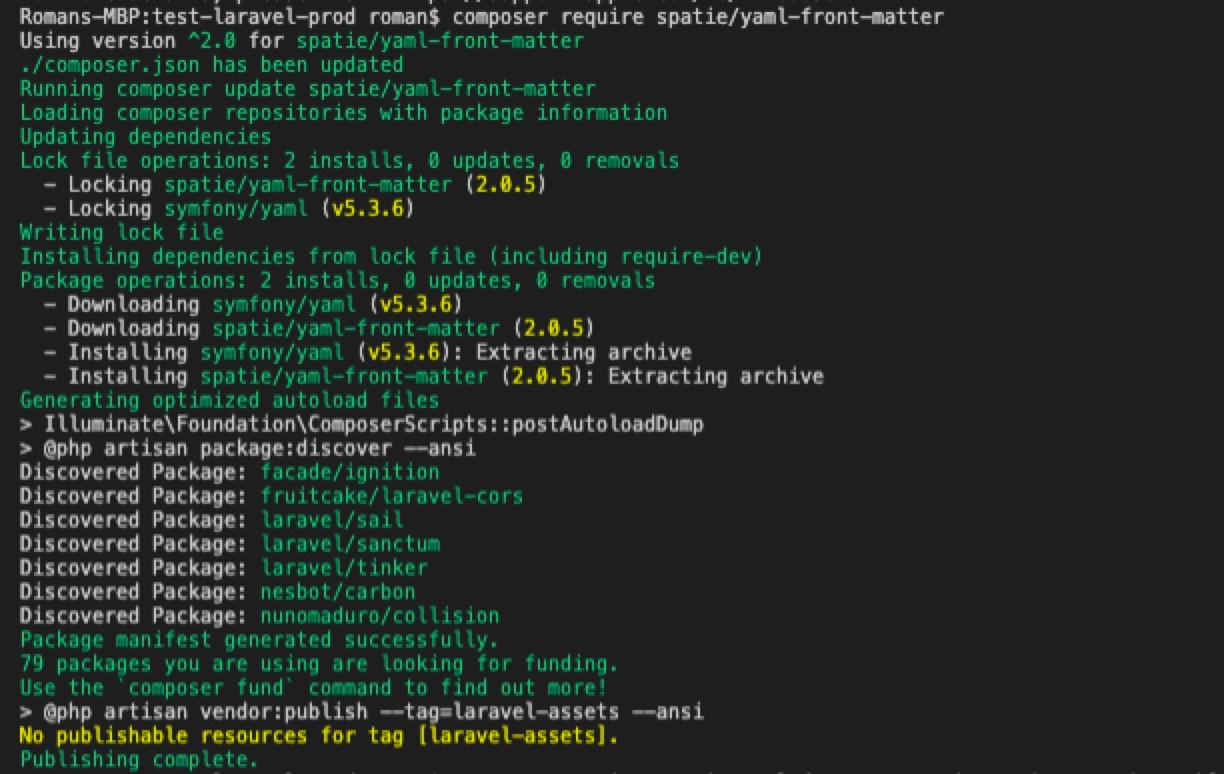Click discovered package 'facade/ignition'
The width and height of the screenshot is (1224, 774).
350,473
